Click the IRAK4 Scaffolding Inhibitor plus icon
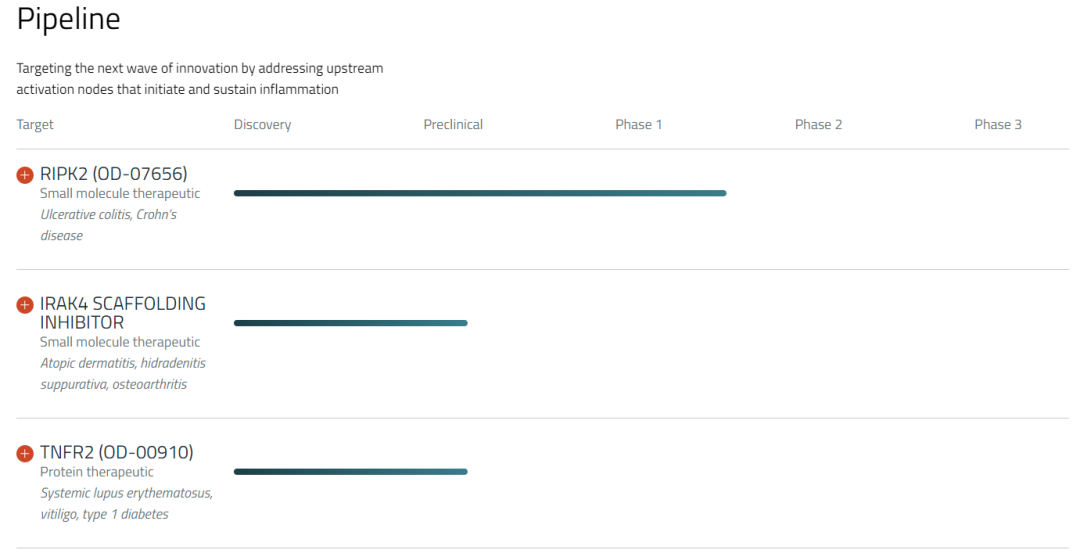 coord(25,304)
